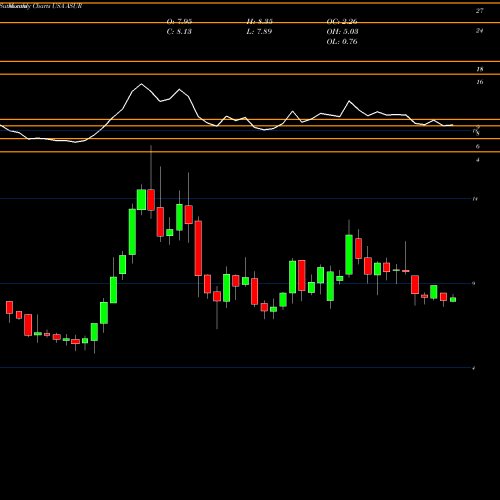Click the OH: 5.03 readout
The image size is (500, 500).
[x=342, y=32]
